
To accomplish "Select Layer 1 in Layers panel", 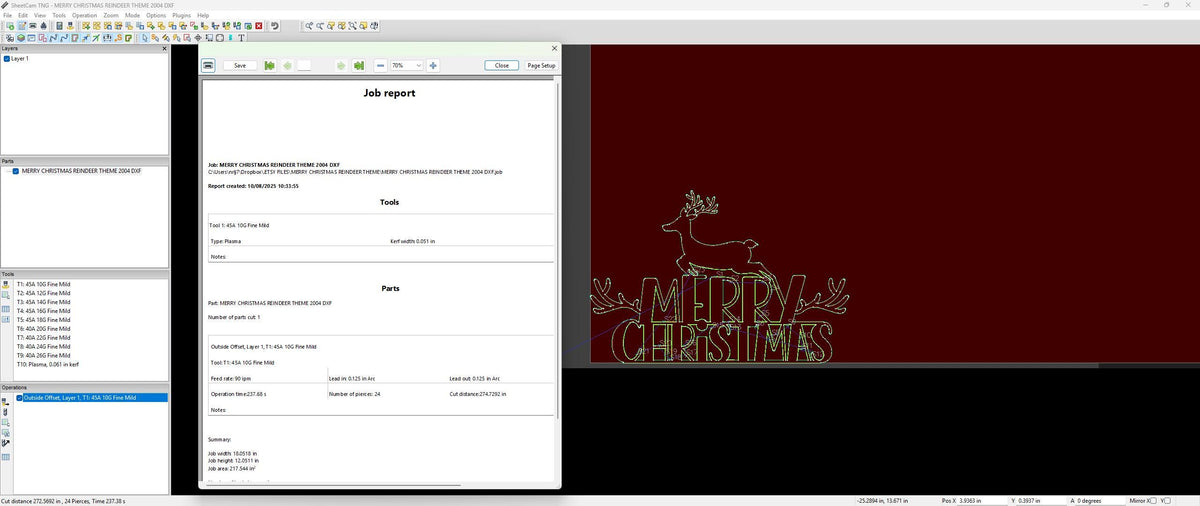I will pos(21,59).
